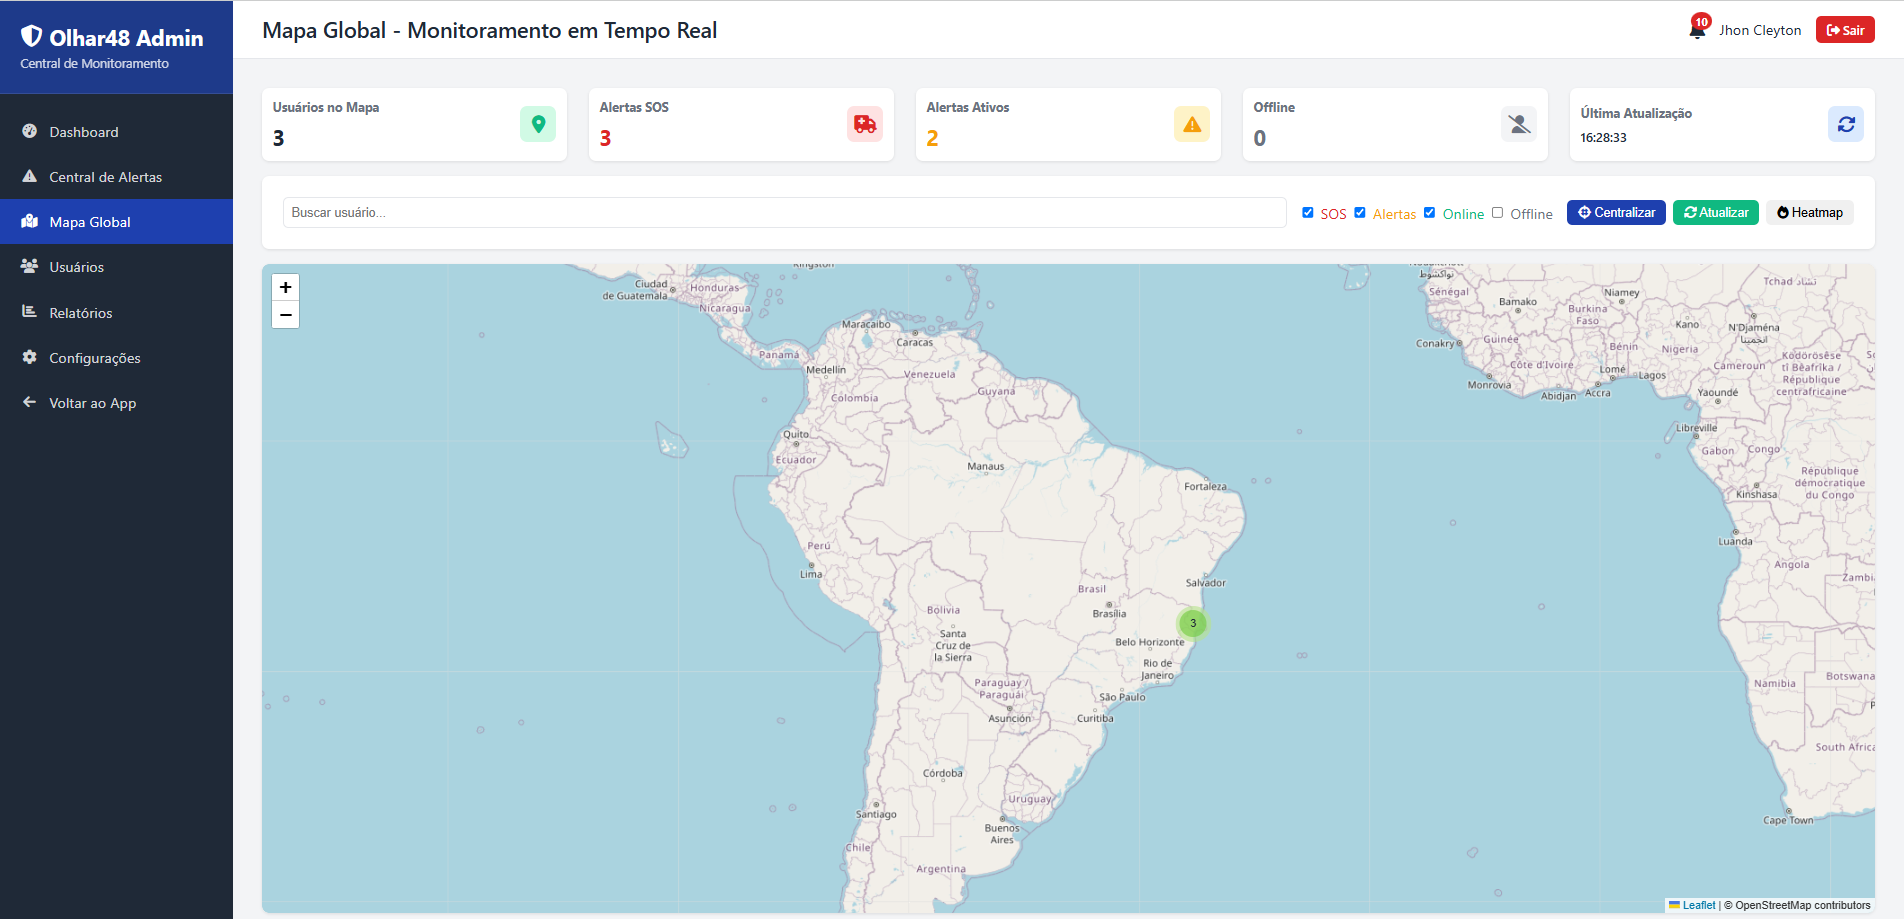1904x919 pixels.
Task: Click the refresh icon in Última Atualização card
Action: pos(1845,124)
